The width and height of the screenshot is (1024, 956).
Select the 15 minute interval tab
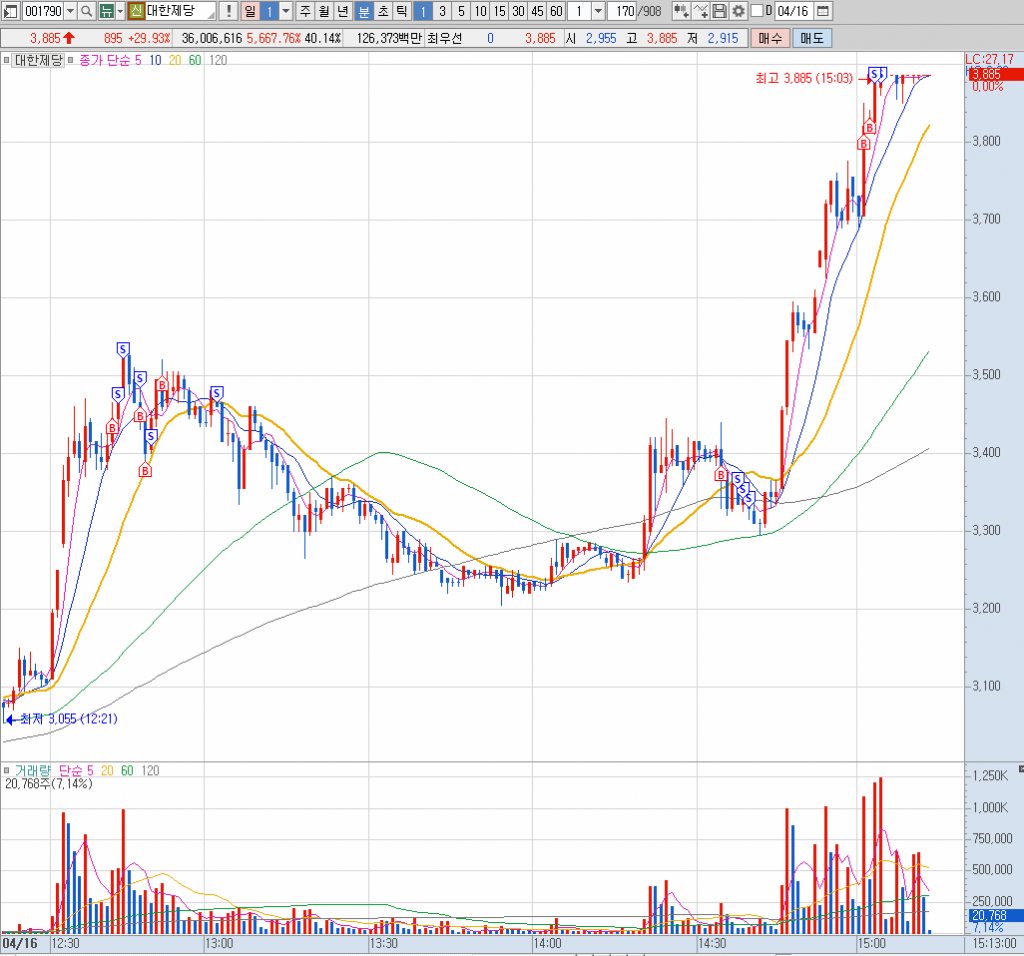pos(499,11)
